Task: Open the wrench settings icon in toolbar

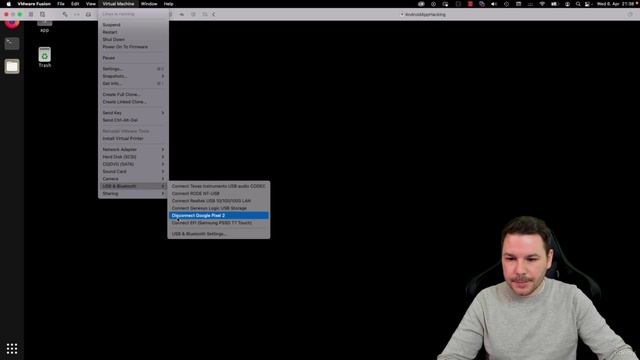Action: (x=65, y=14)
